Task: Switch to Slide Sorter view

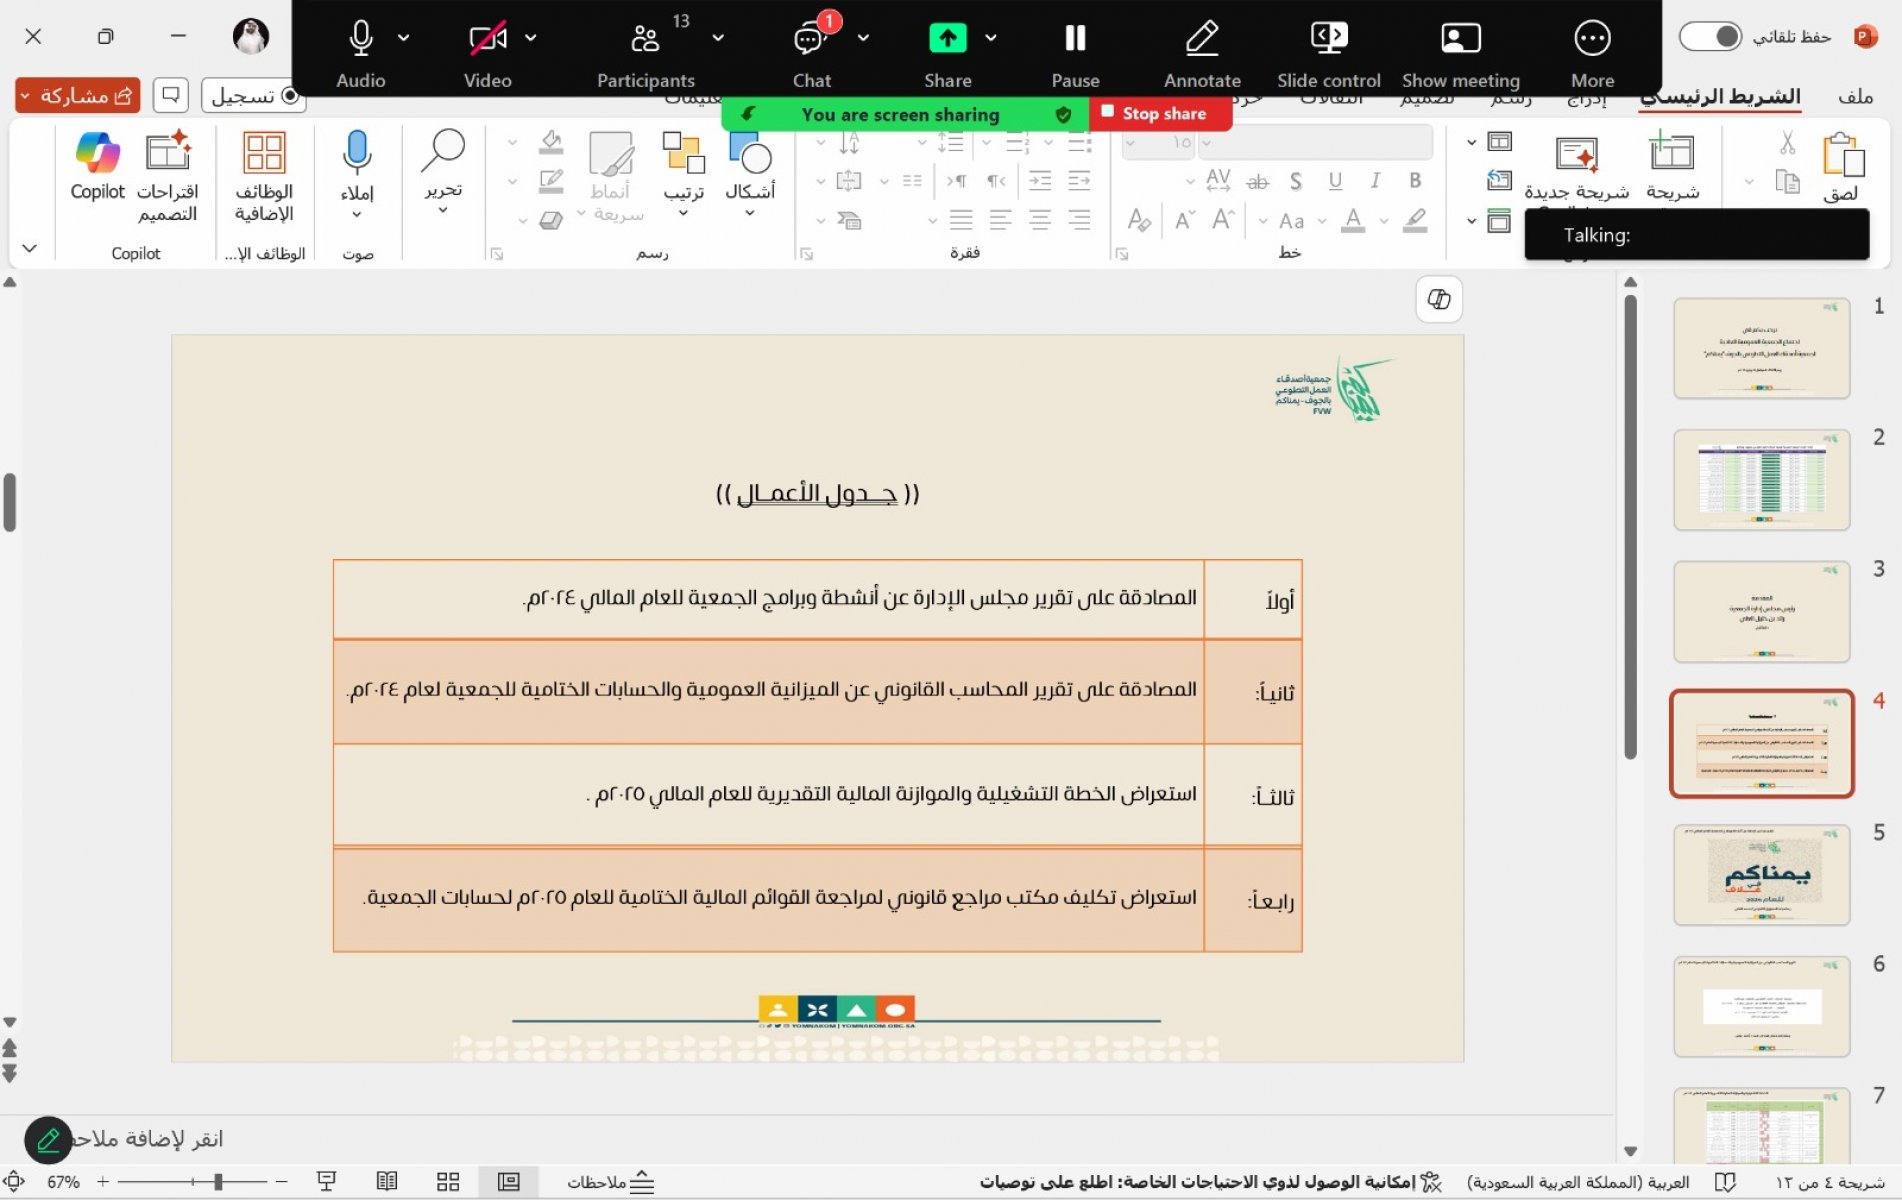Action: click(448, 1182)
